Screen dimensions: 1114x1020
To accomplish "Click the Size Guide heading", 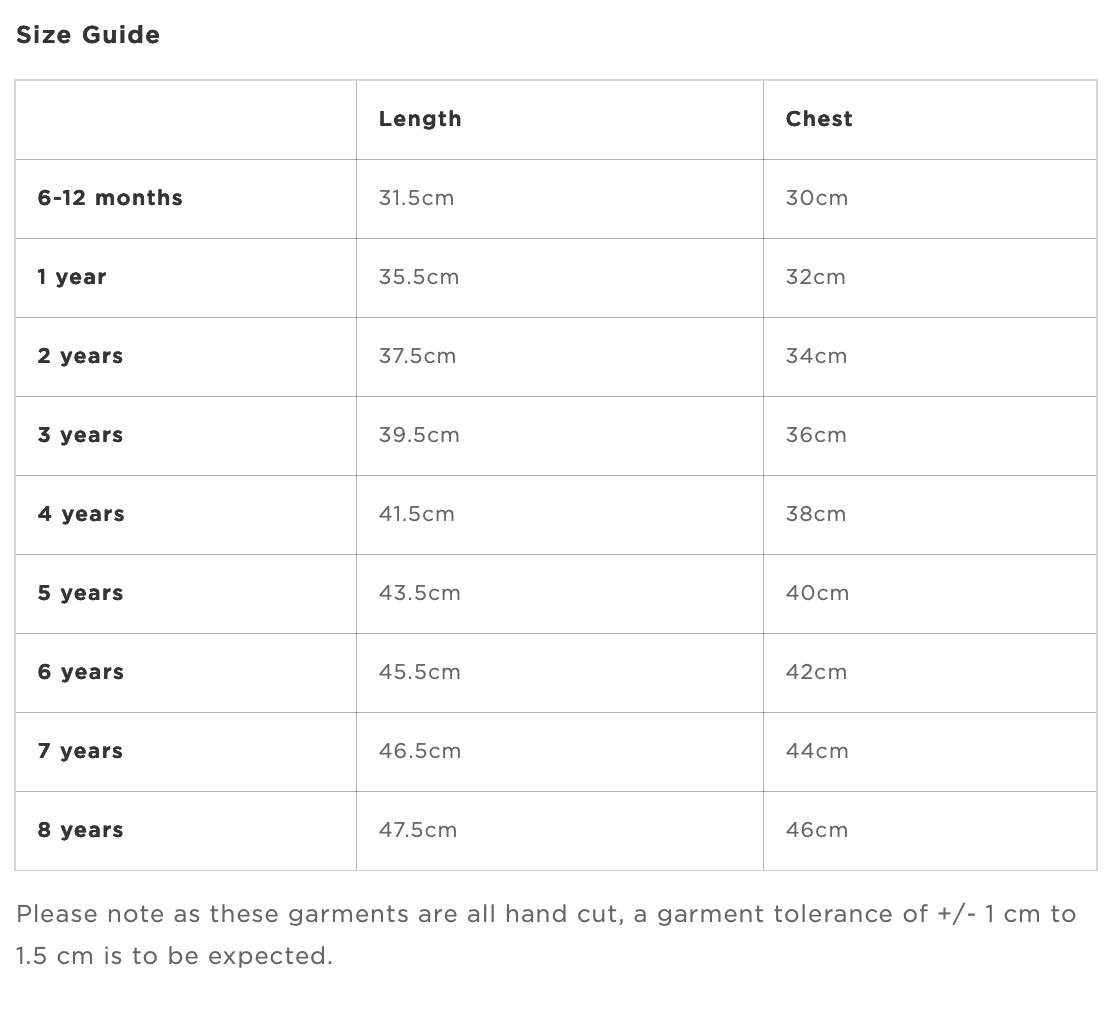I will (88, 35).
